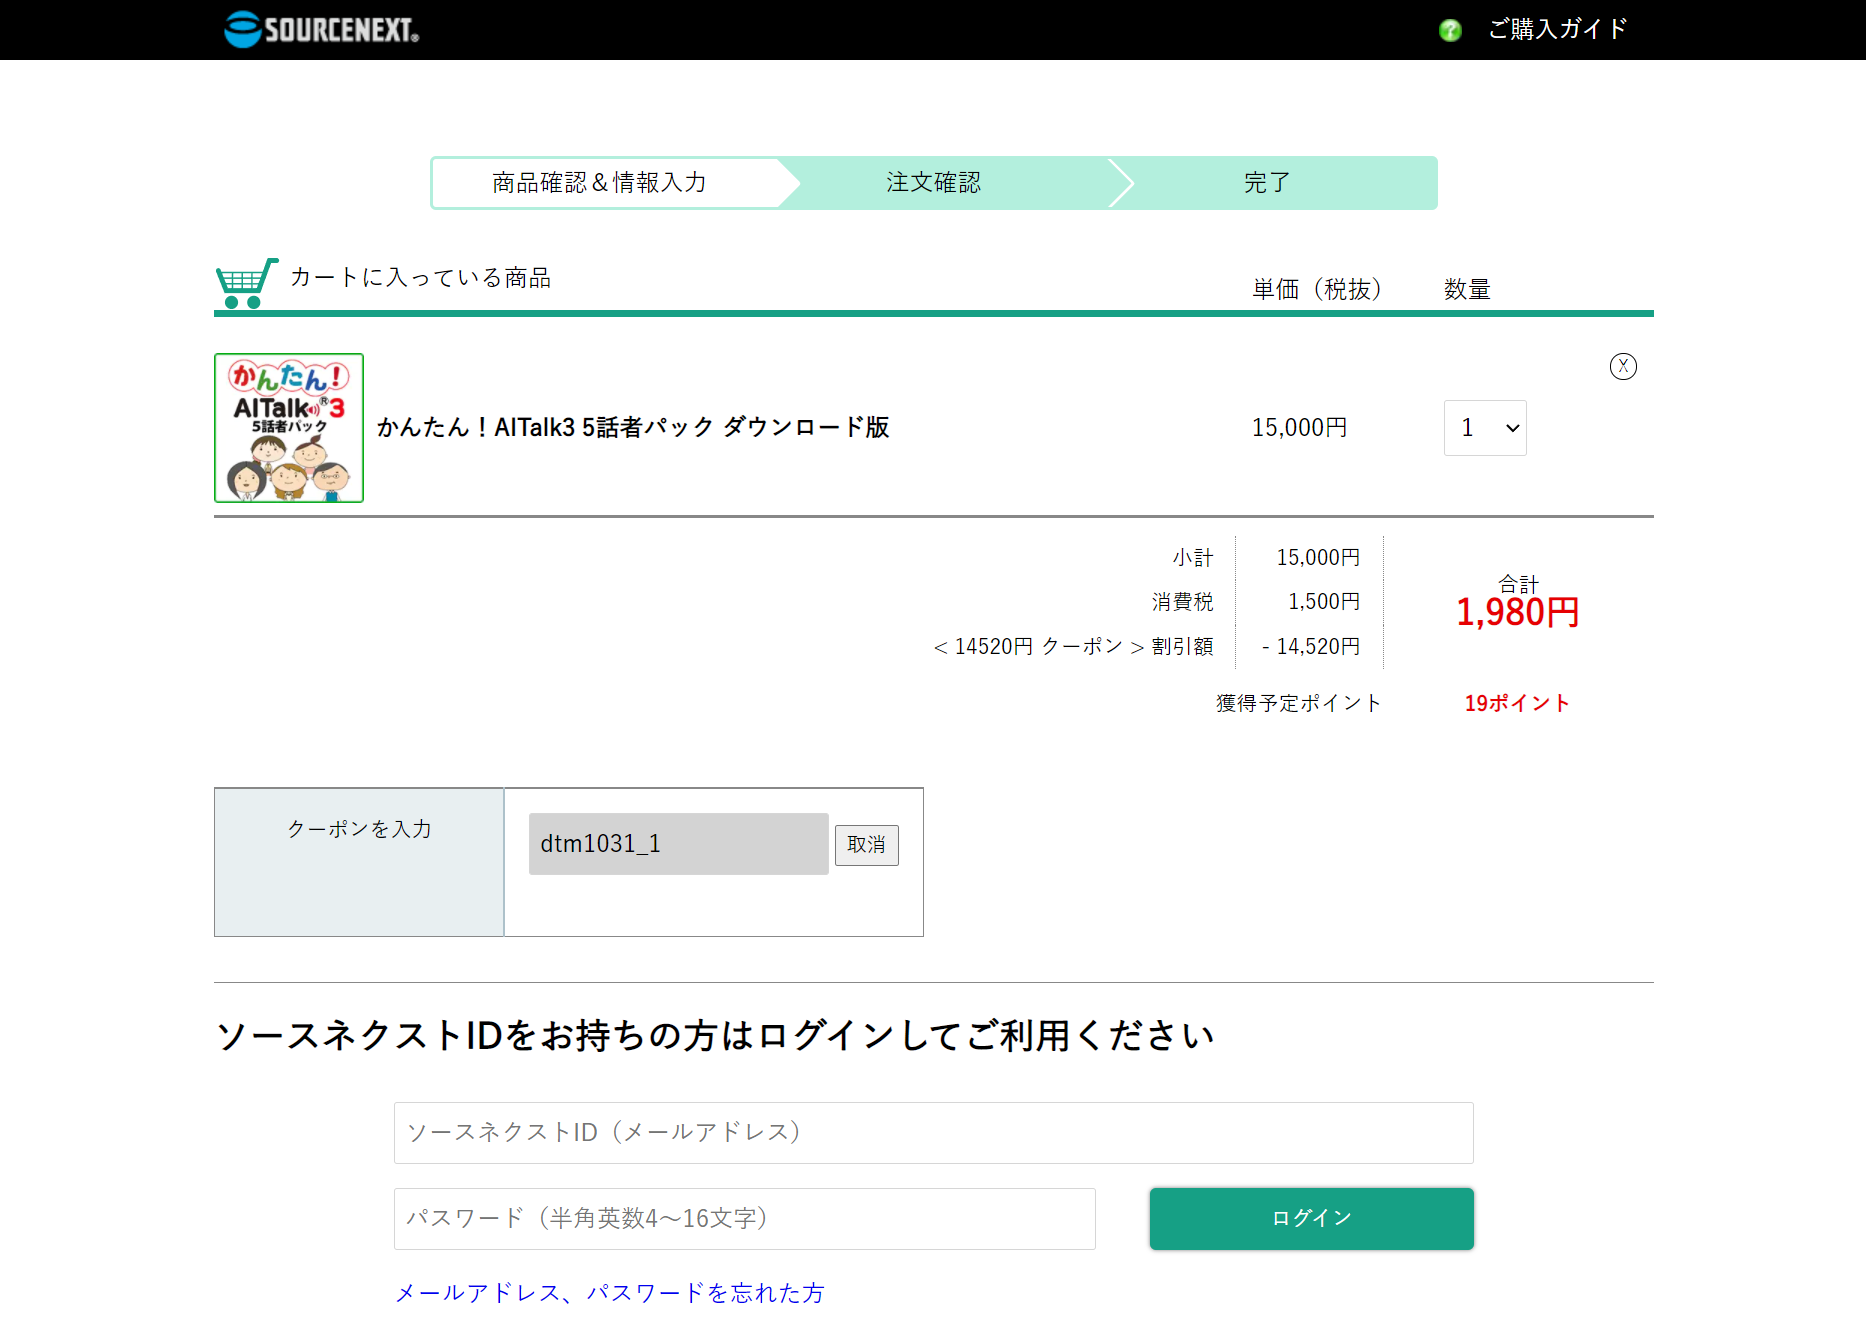Click the 19ポイント earned points value
Screen dimensions: 1866x1332
[1517, 703]
